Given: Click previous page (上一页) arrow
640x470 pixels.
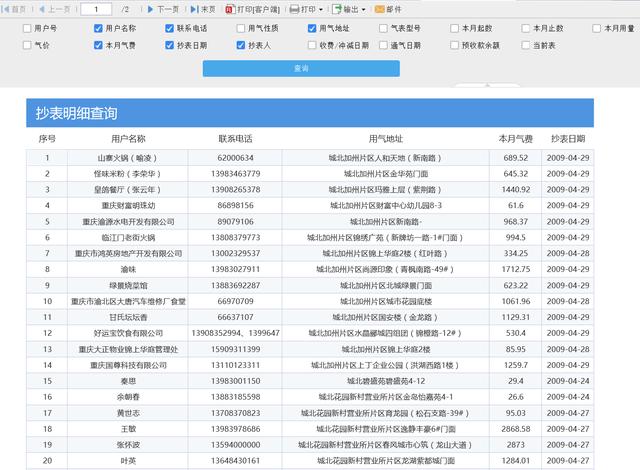Looking at the screenshot, I should click(x=42, y=9).
